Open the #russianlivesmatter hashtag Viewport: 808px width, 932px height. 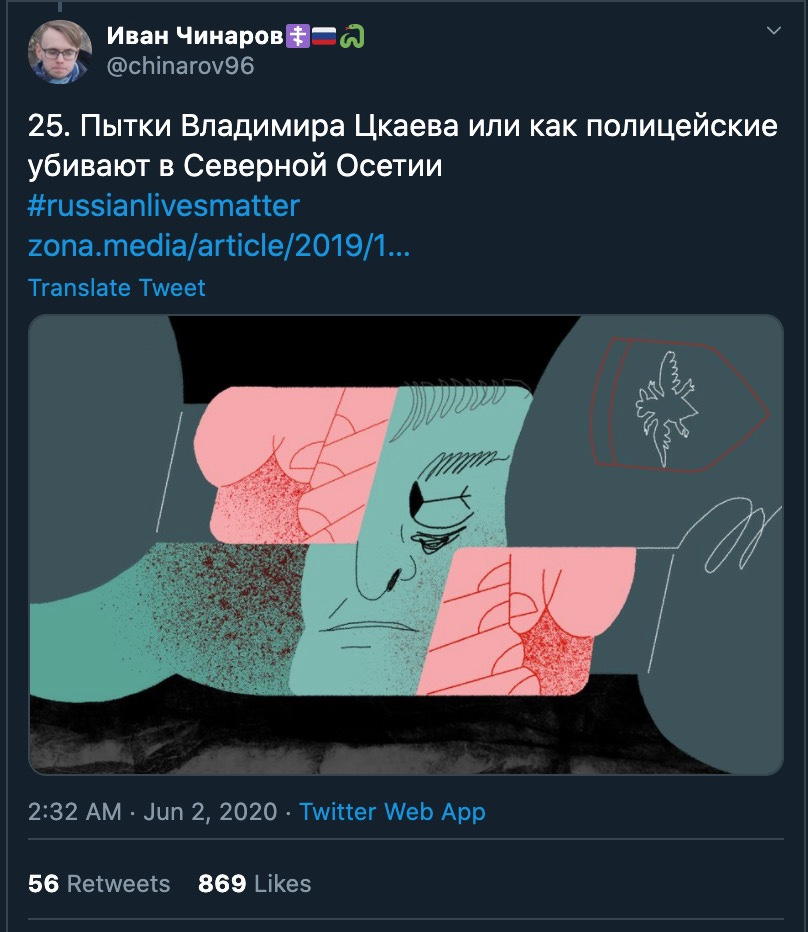(164, 206)
